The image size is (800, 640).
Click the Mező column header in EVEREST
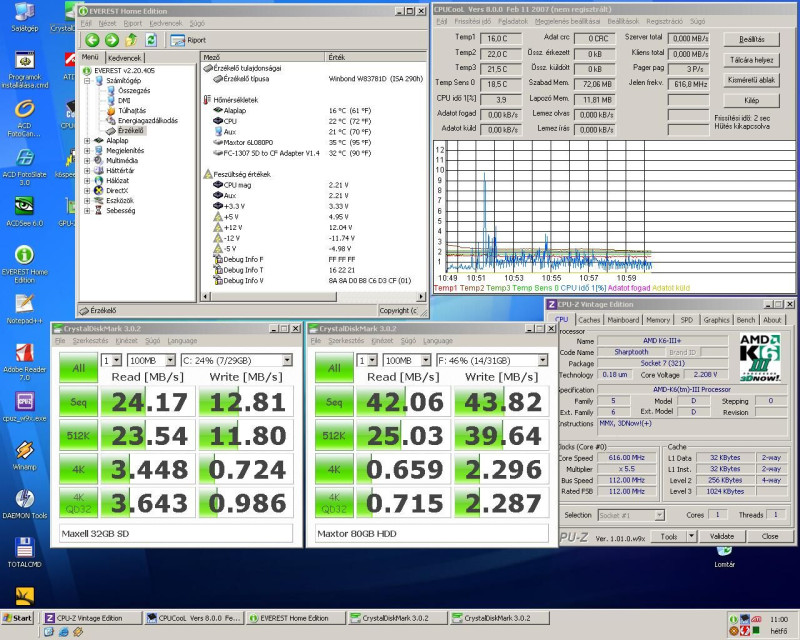[262, 57]
